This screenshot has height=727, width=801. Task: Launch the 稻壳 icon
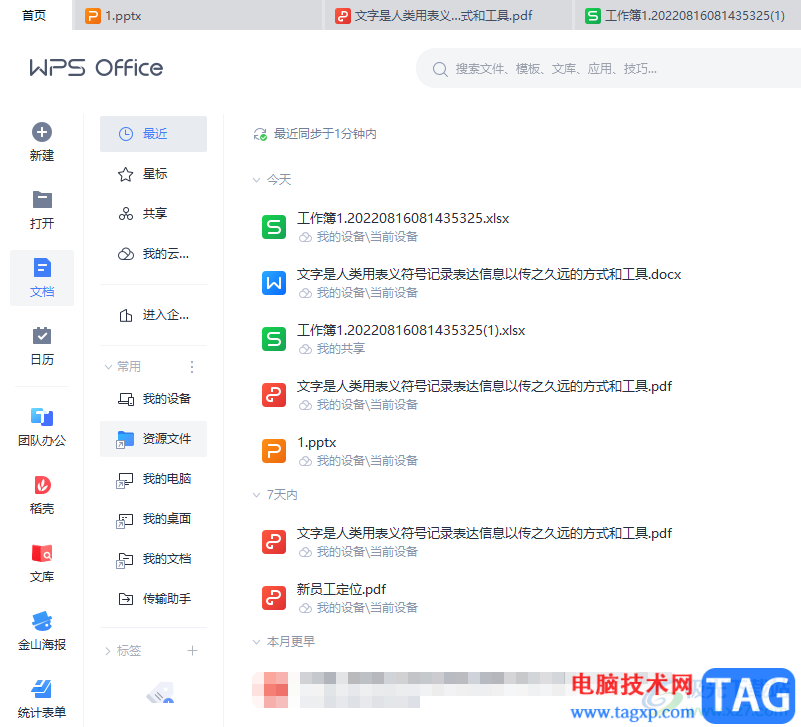coord(42,485)
